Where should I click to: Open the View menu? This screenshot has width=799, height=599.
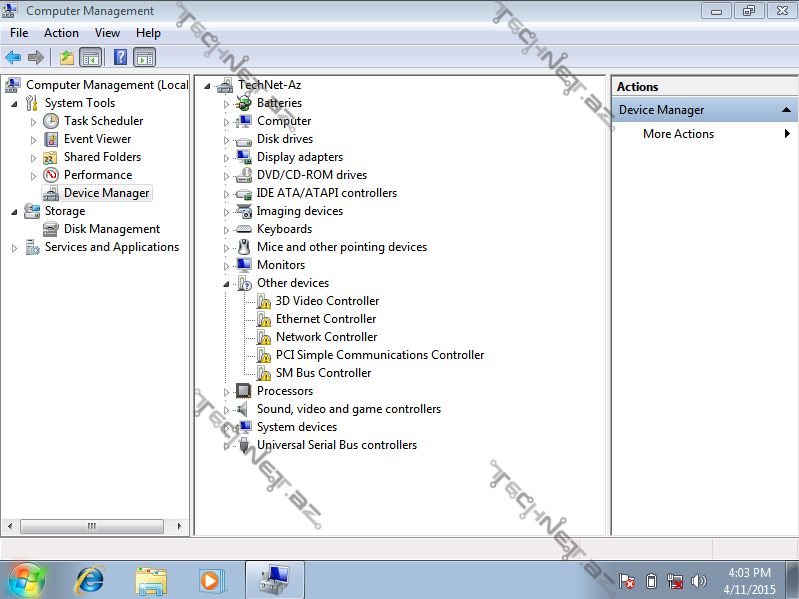tap(107, 33)
